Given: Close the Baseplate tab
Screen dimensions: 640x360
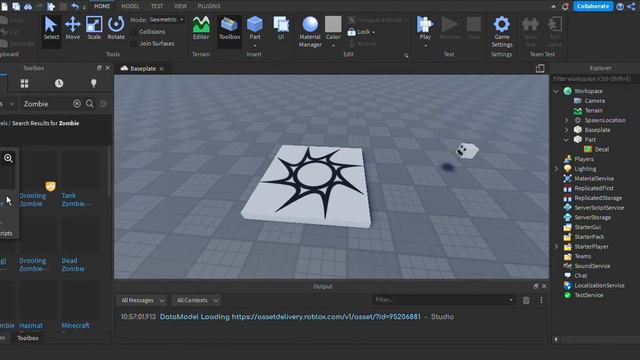Looking at the screenshot, I should (162, 69).
